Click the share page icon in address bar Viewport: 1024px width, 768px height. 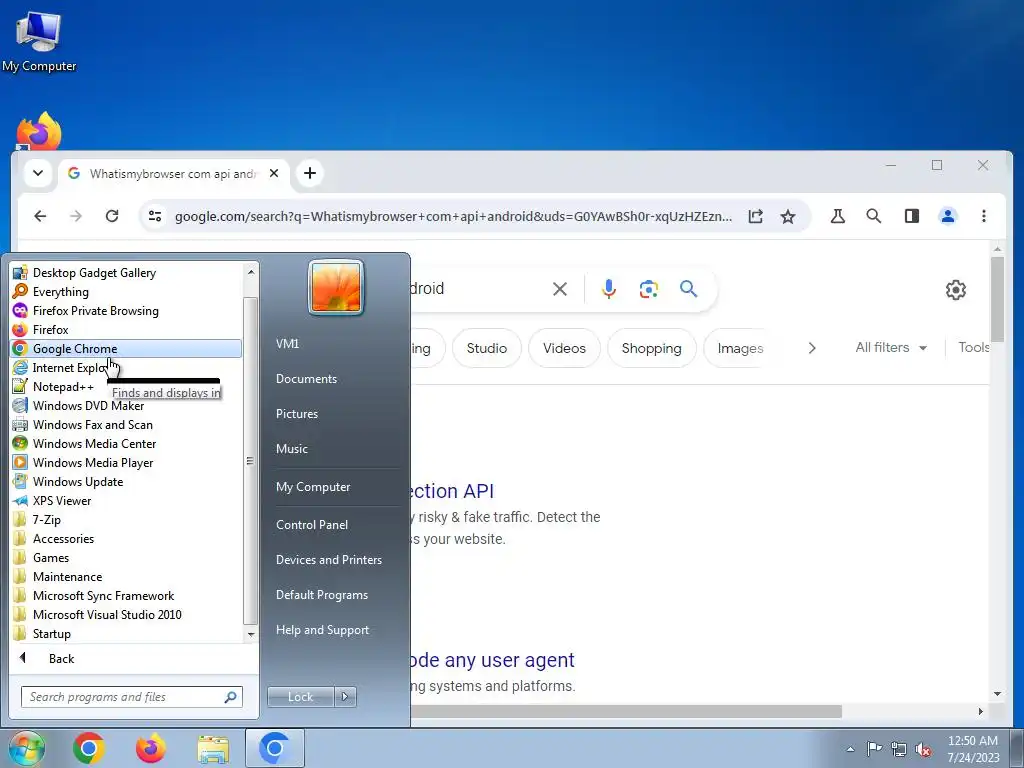pyautogui.click(x=756, y=216)
